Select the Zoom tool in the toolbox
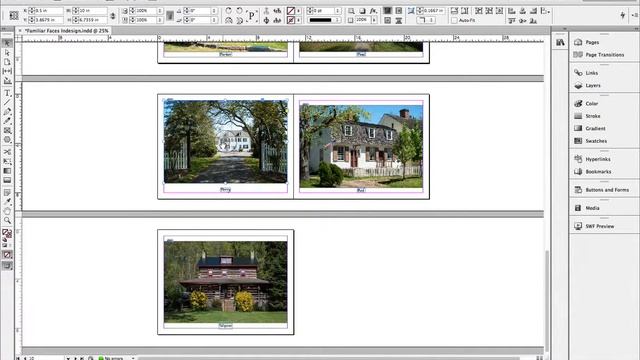Viewport: 640px width, 360px height. coord(7,220)
